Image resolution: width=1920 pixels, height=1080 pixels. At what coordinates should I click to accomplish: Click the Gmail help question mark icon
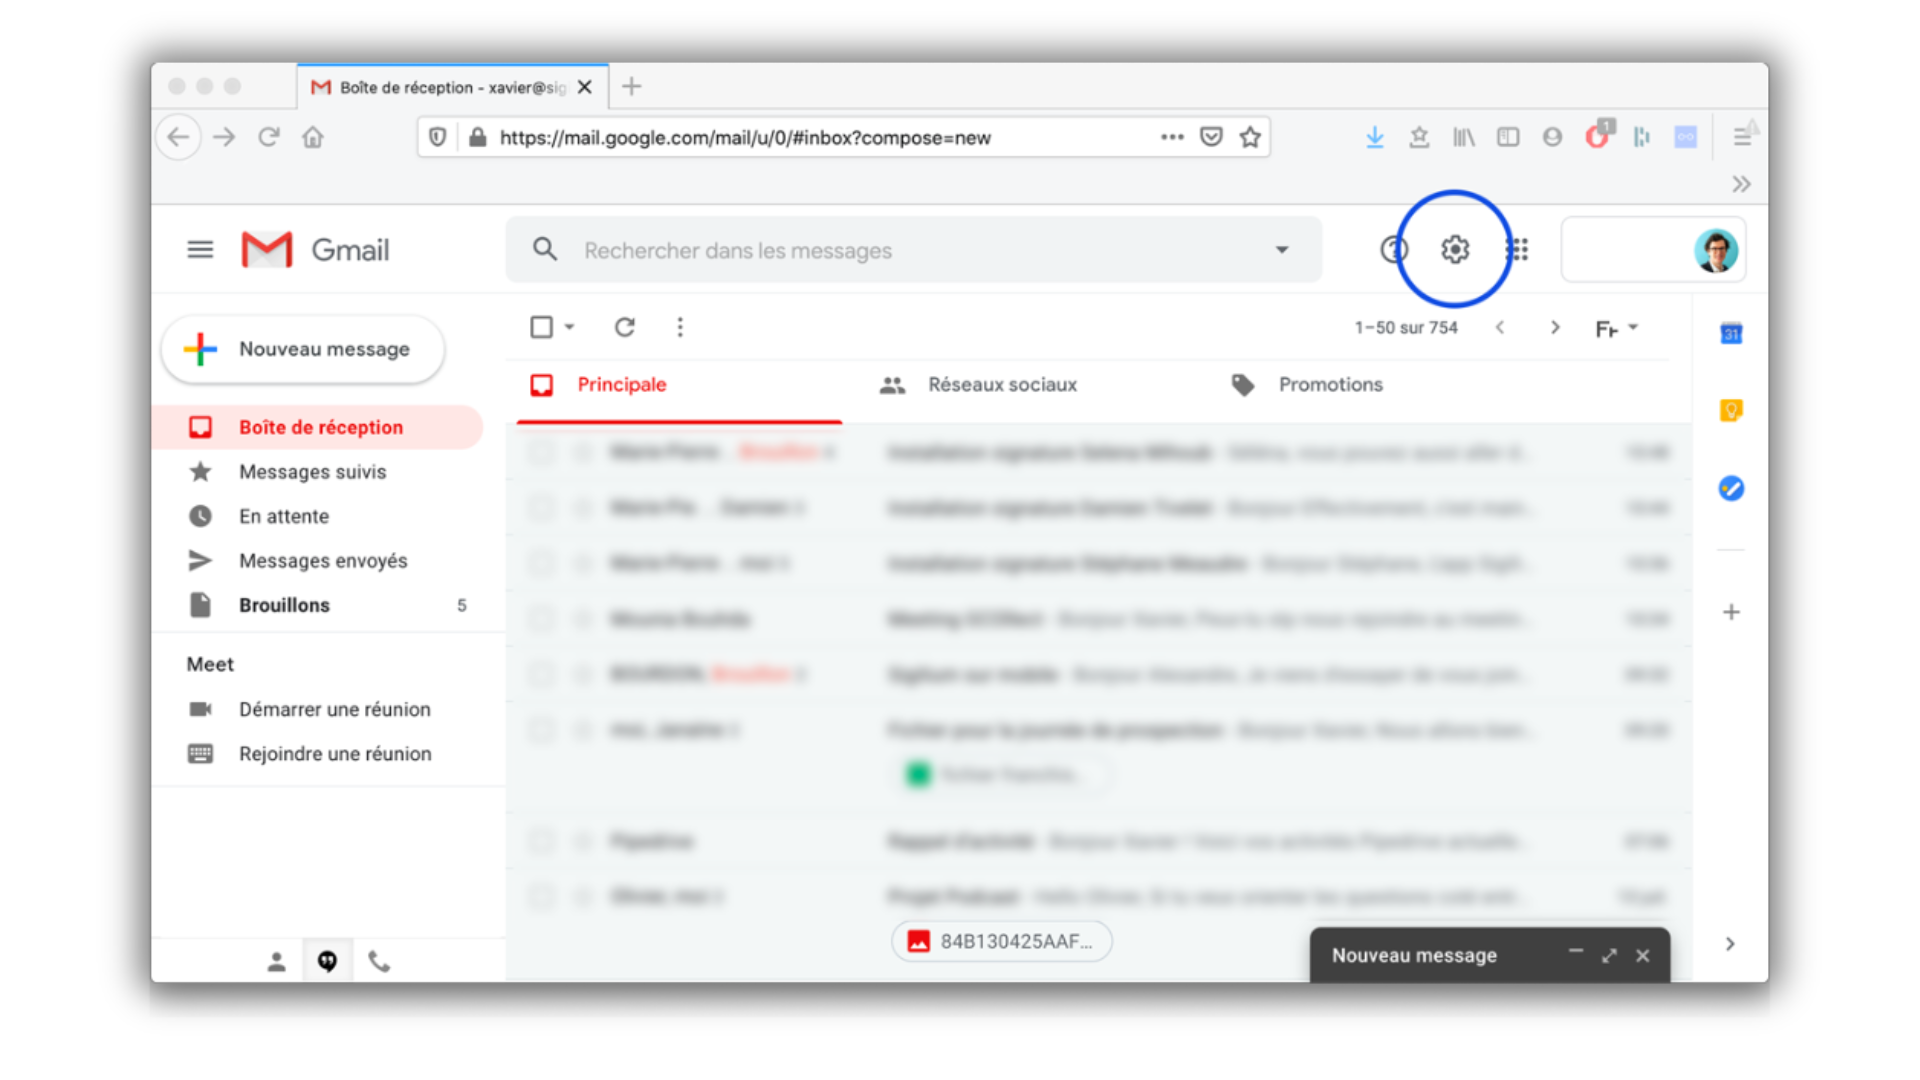[x=1392, y=249]
